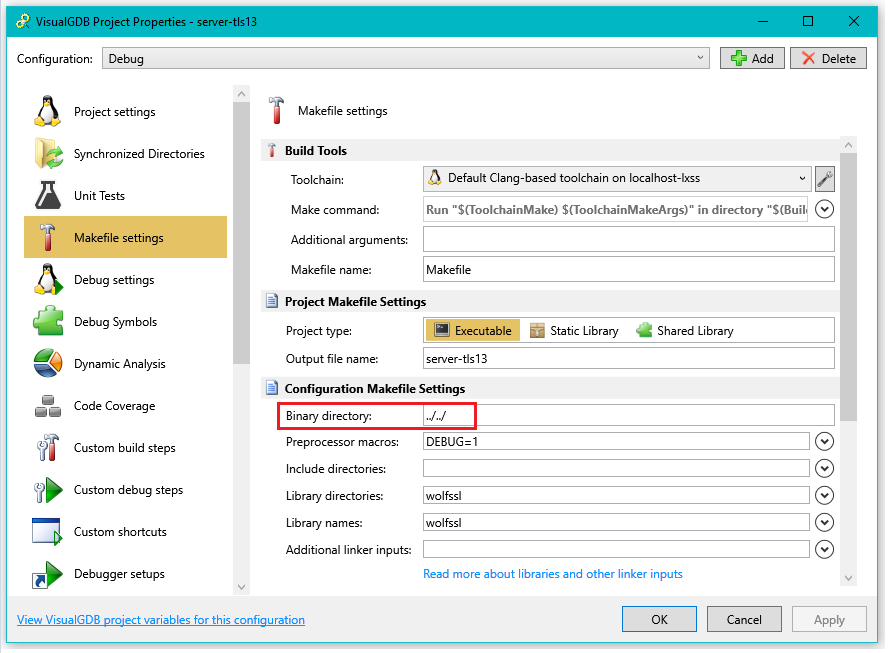Click the OK button
Image resolution: width=896 pixels, height=653 pixels.
coord(659,620)
